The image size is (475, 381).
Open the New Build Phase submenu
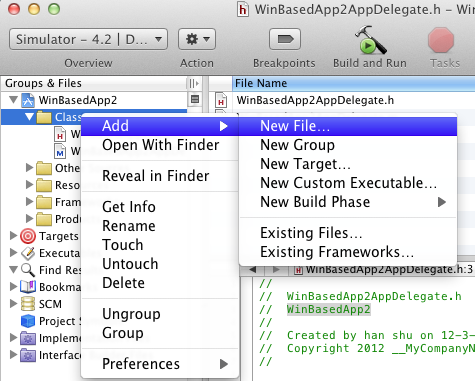(348, 202)
